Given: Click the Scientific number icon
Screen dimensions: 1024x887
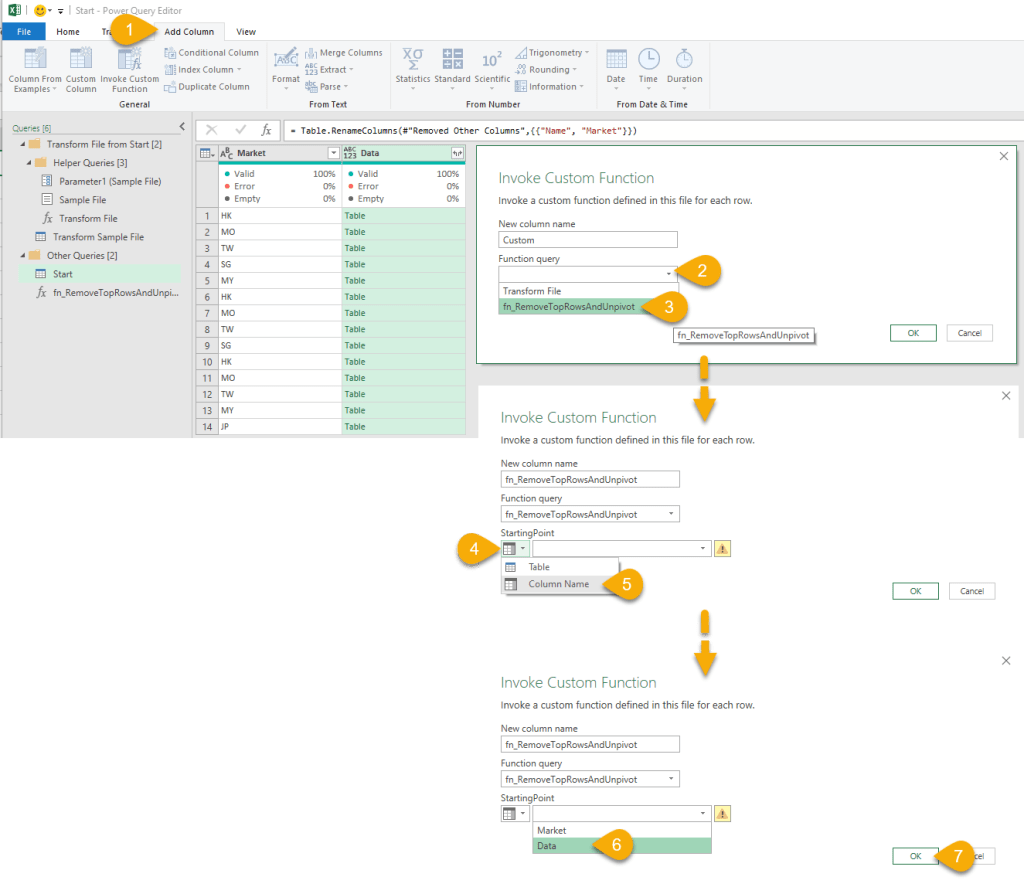Looking at the screenshot, I should pyautogui.click(x=492, y=60).
